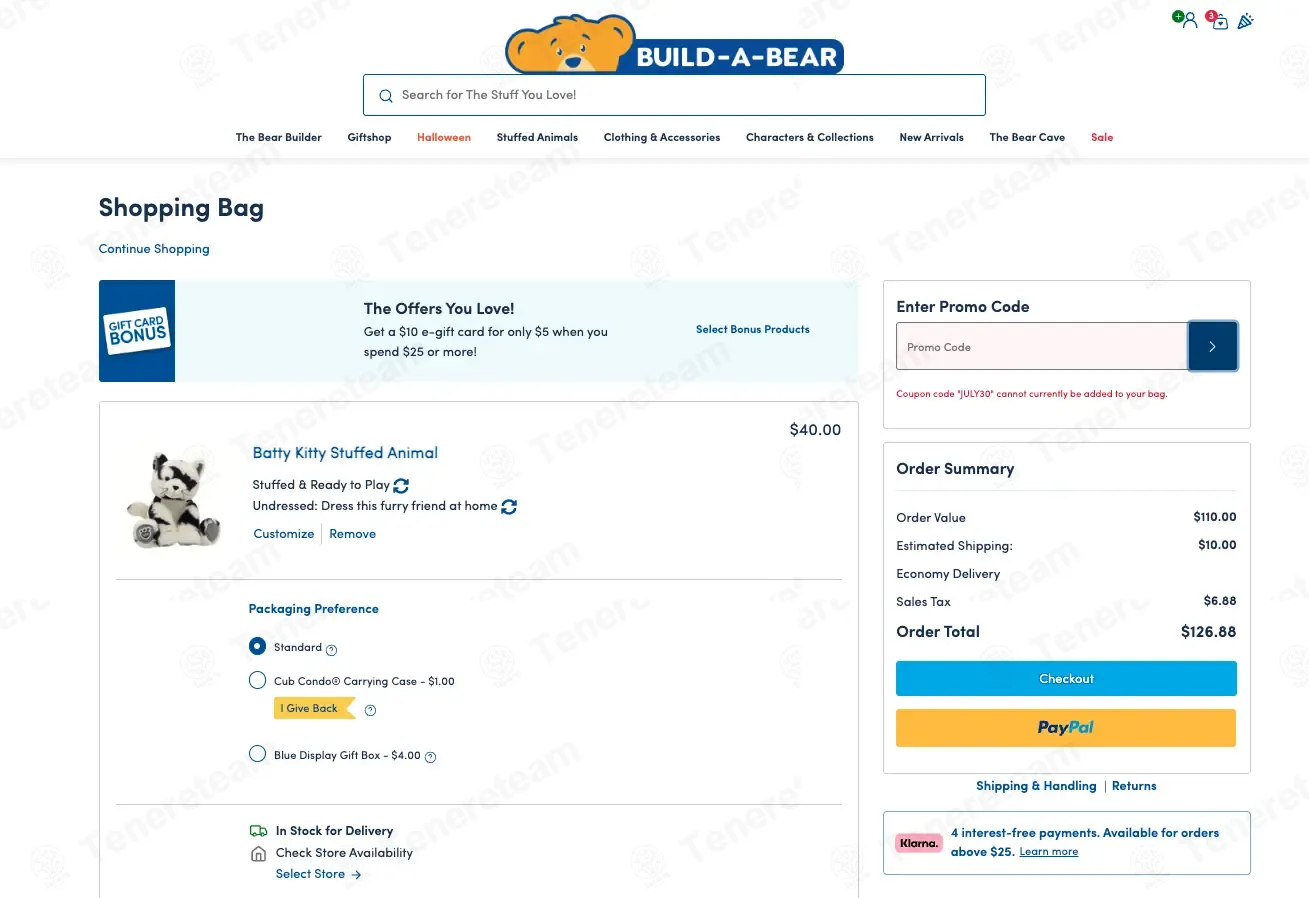This screenshot has height=898, width=1309.
Task: Click the Build-A-Bear logo
Action: click(675, 45)
